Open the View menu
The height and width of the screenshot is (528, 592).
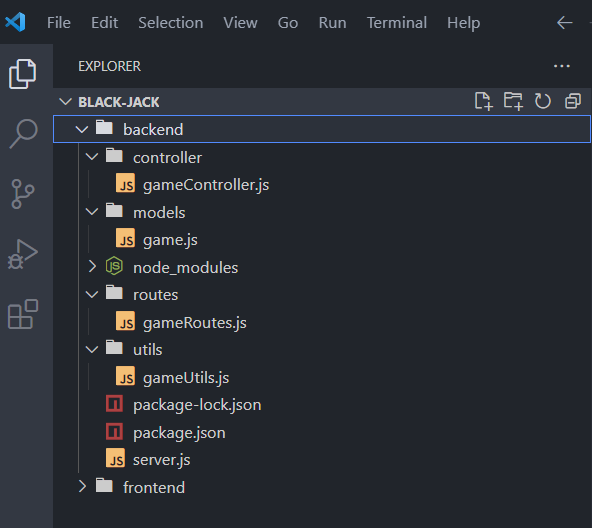pos(240,23)
